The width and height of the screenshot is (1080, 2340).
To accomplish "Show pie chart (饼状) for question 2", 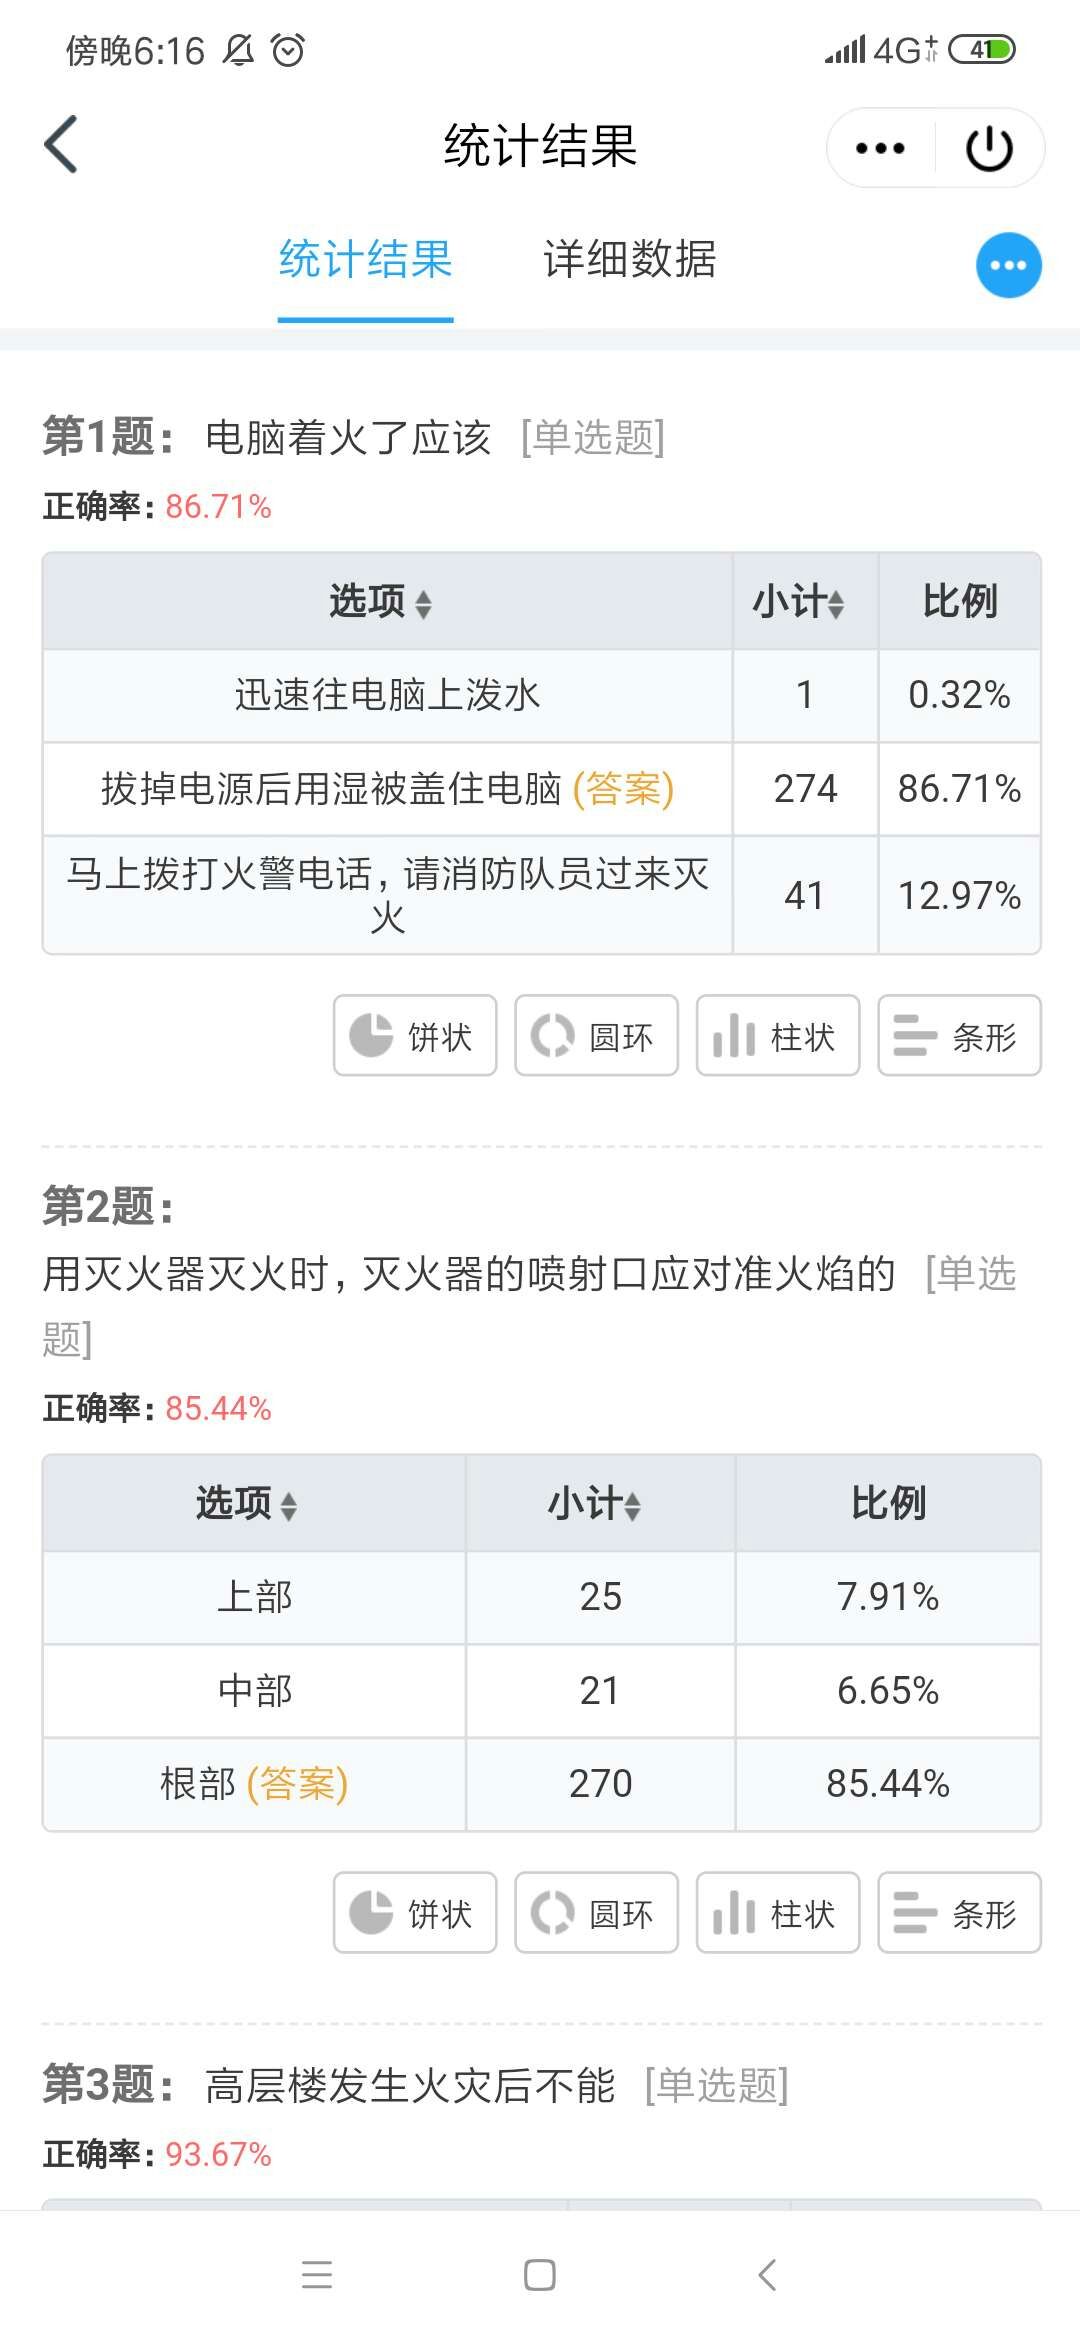I will [x=415, y=1913].
